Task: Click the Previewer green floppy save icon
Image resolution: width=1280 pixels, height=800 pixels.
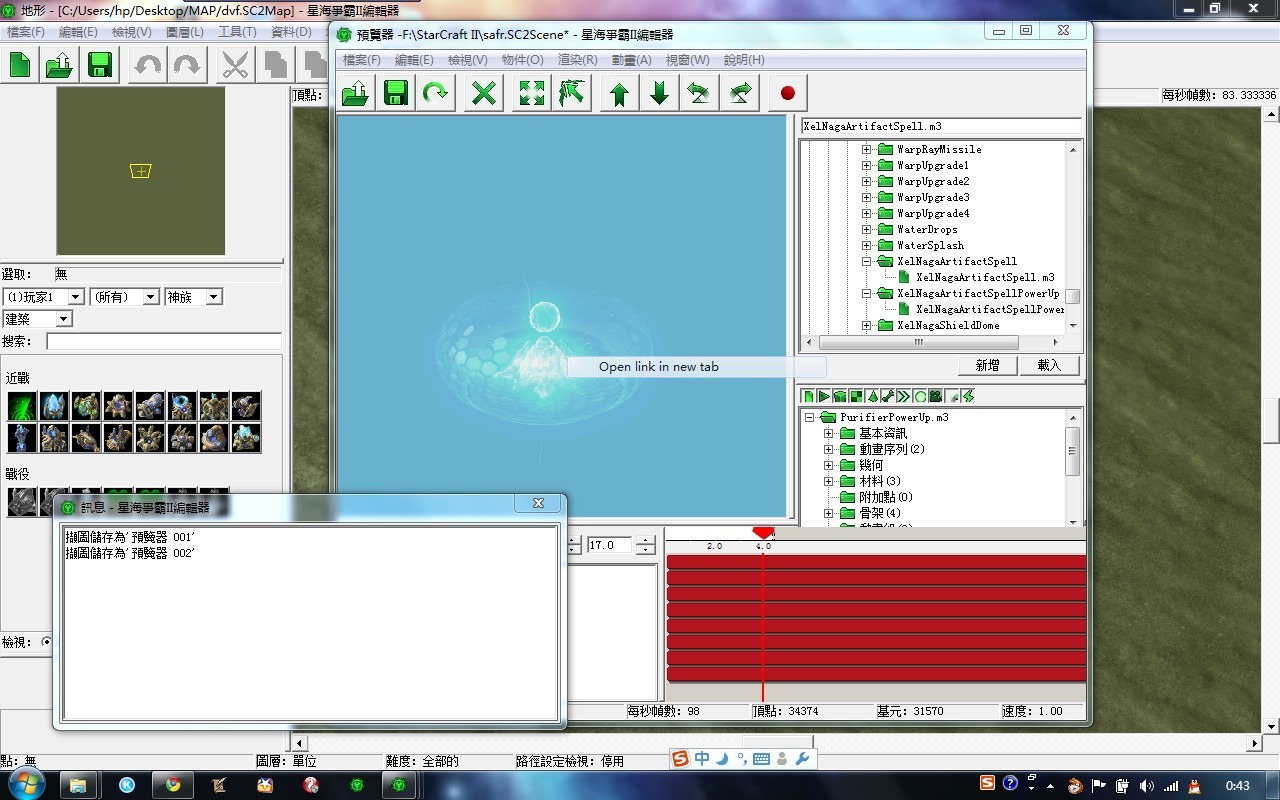Action: click(x=396, y=94)
